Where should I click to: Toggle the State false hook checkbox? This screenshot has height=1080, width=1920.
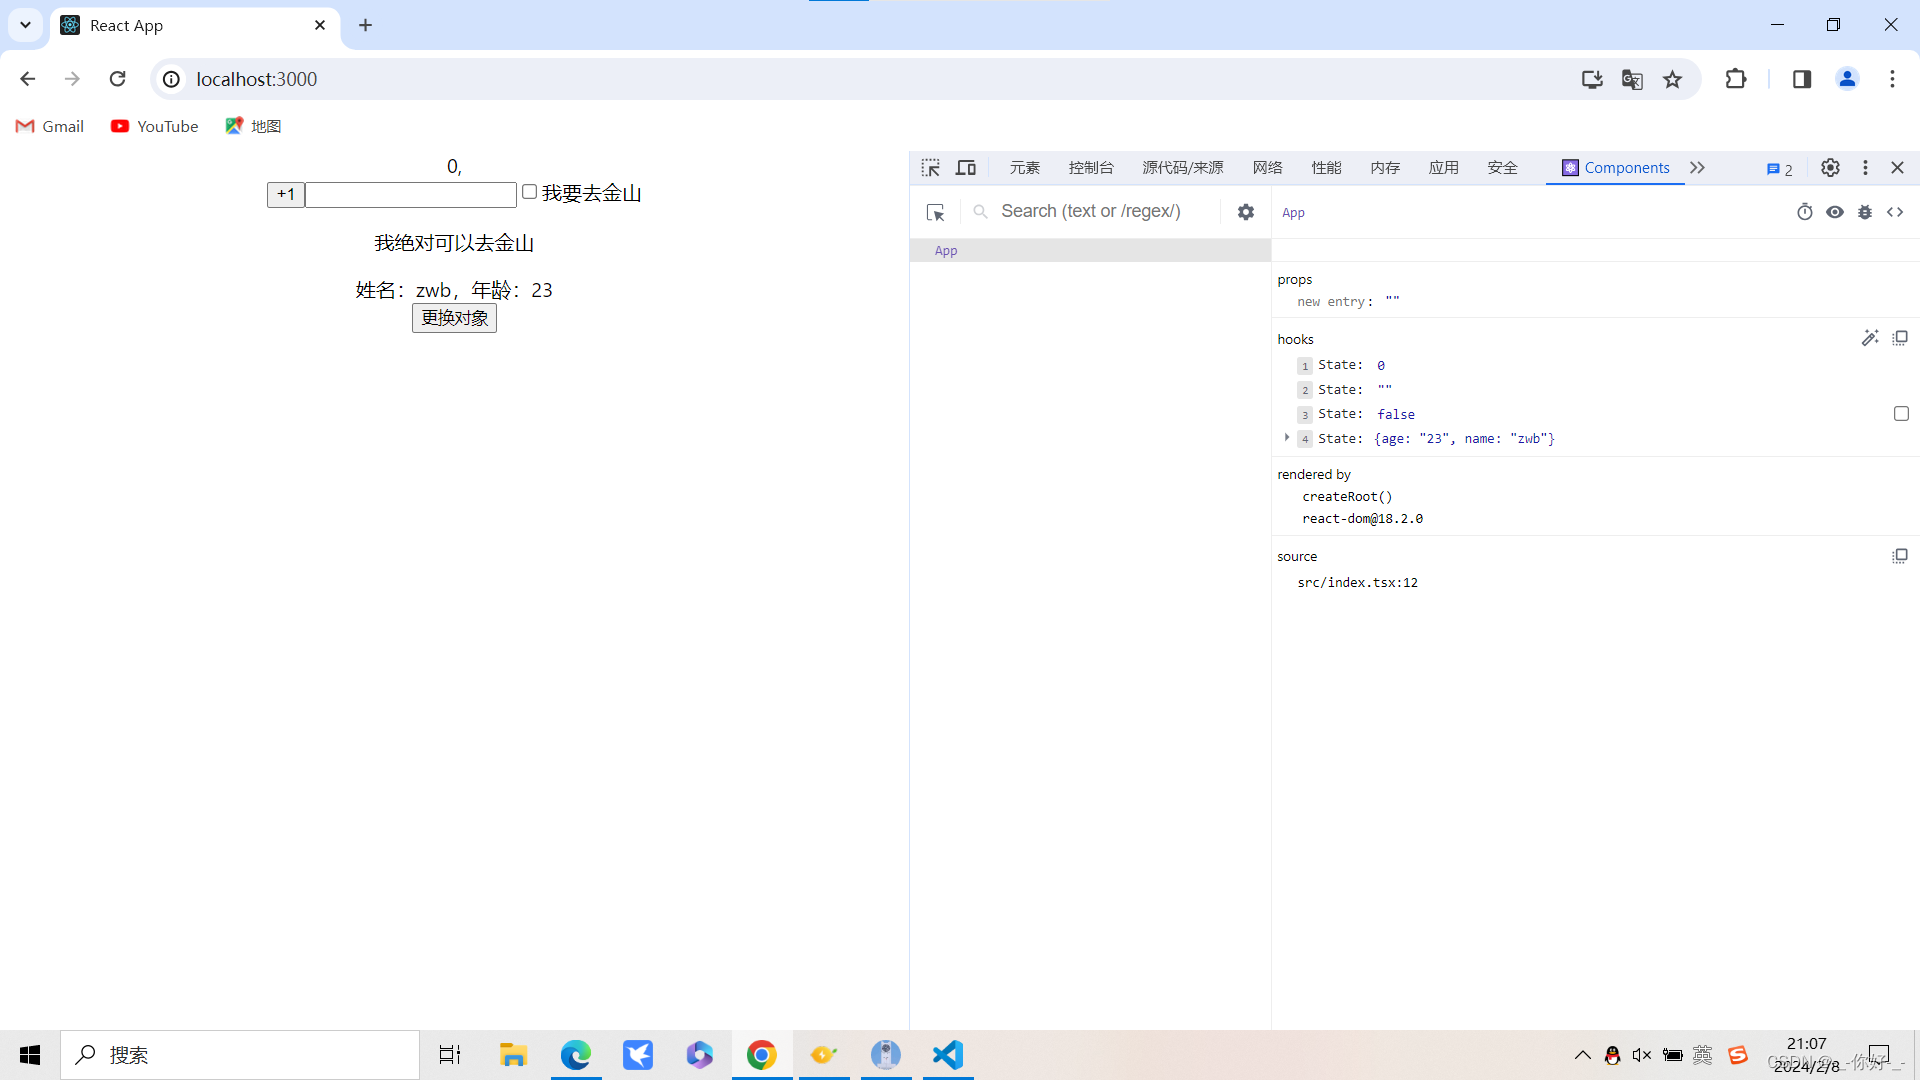tap(1901, 414)
